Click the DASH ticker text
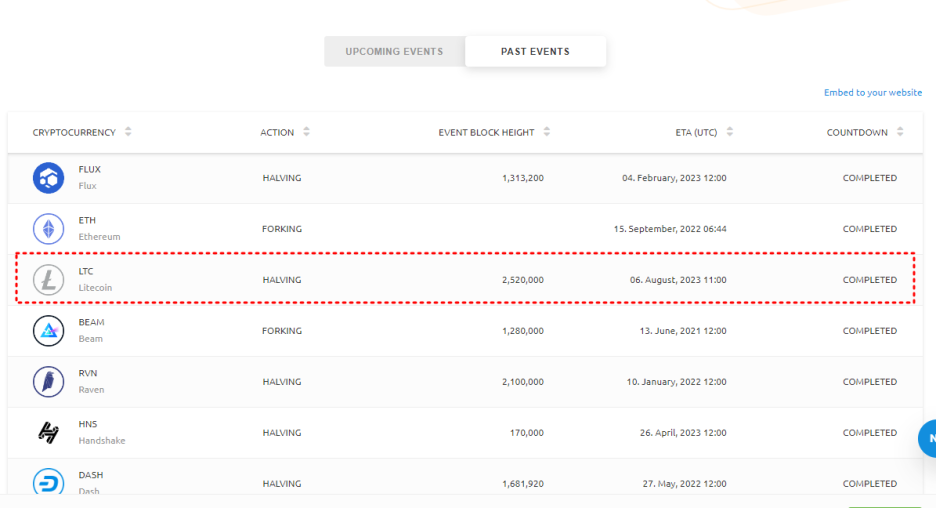 [91, 475]
